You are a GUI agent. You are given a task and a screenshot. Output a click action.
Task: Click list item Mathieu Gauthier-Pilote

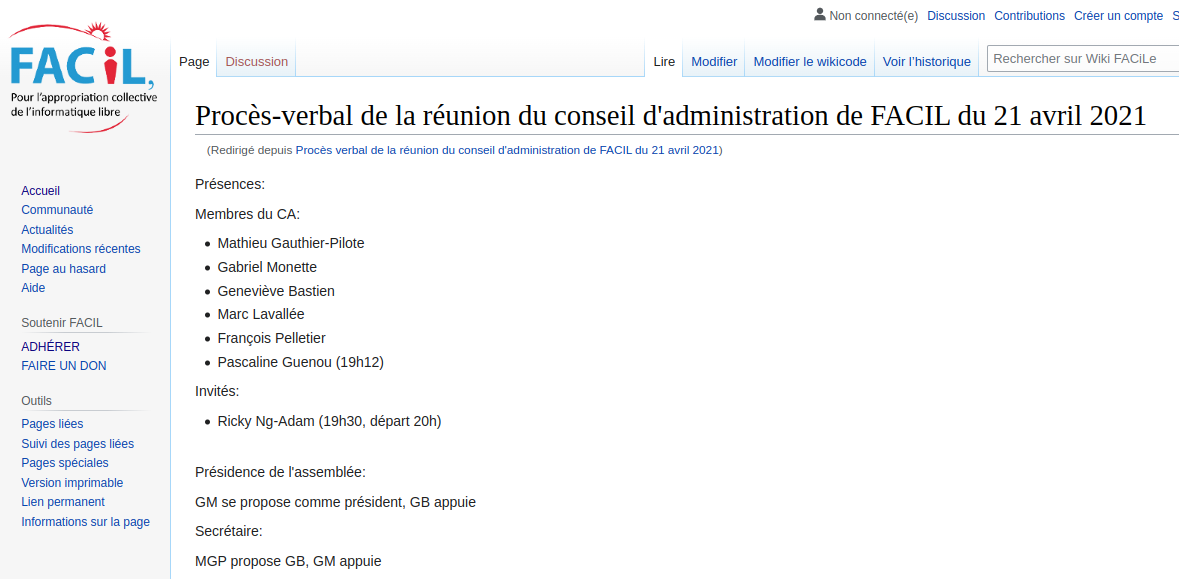point(291,243)
